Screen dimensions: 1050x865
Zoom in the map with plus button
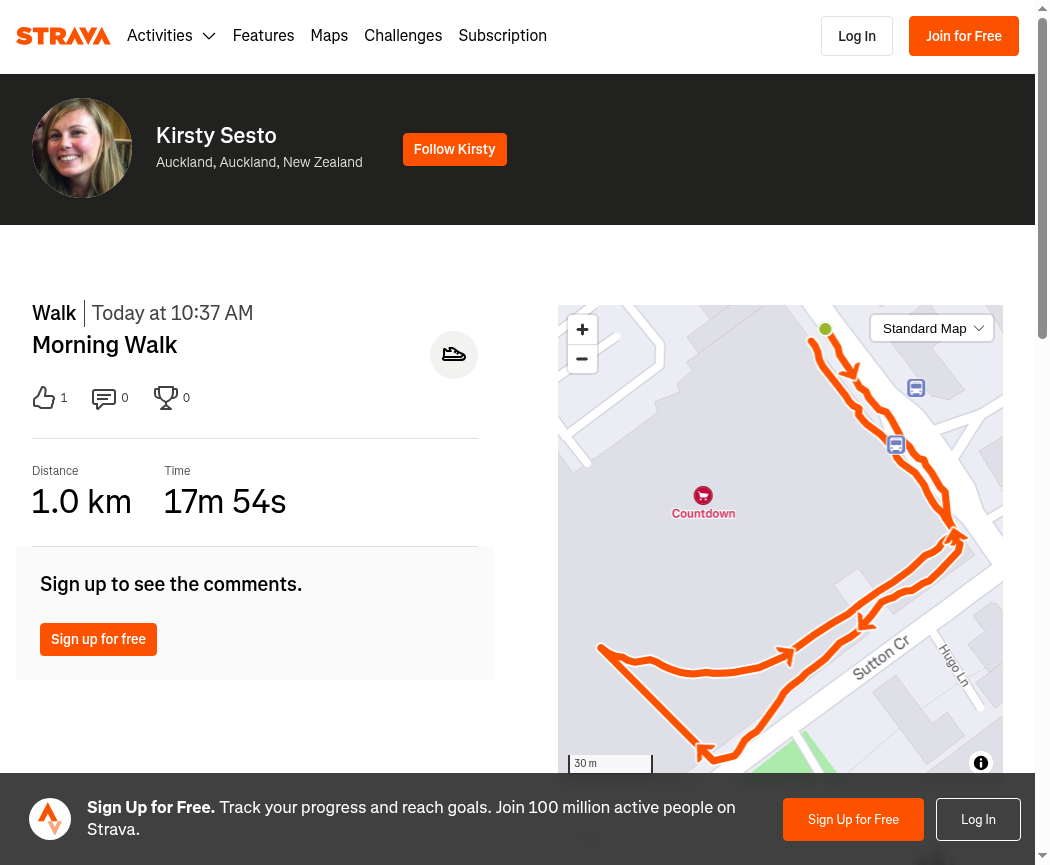(x=582, y=330)
